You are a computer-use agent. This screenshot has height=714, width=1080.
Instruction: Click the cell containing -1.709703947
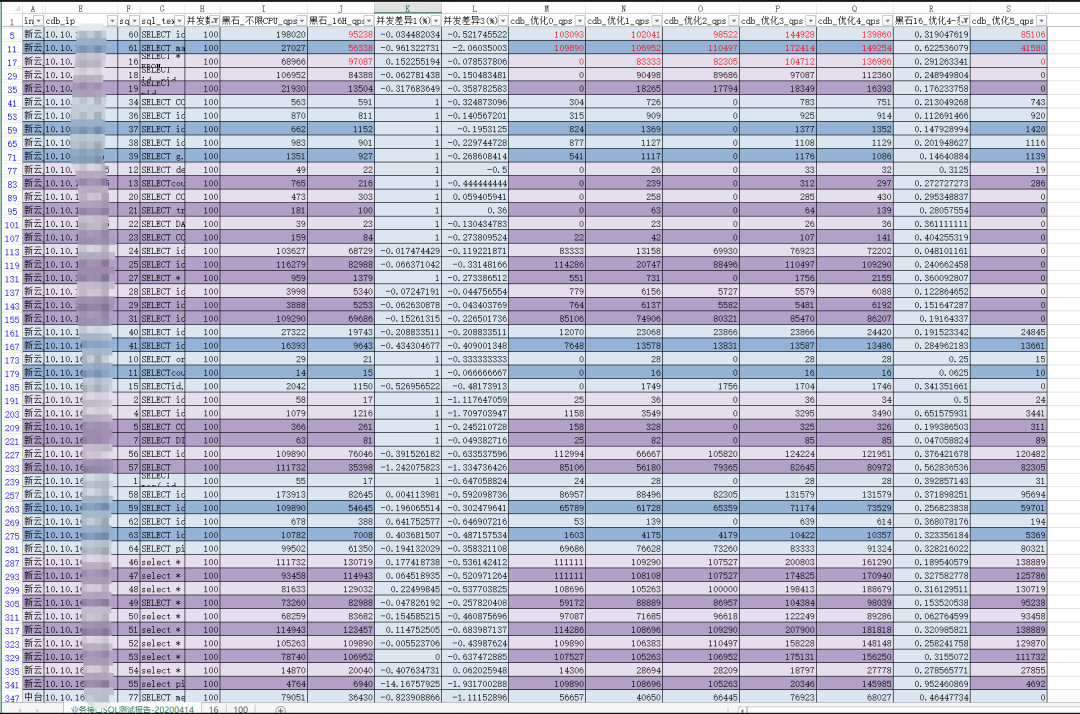point(475,414)
